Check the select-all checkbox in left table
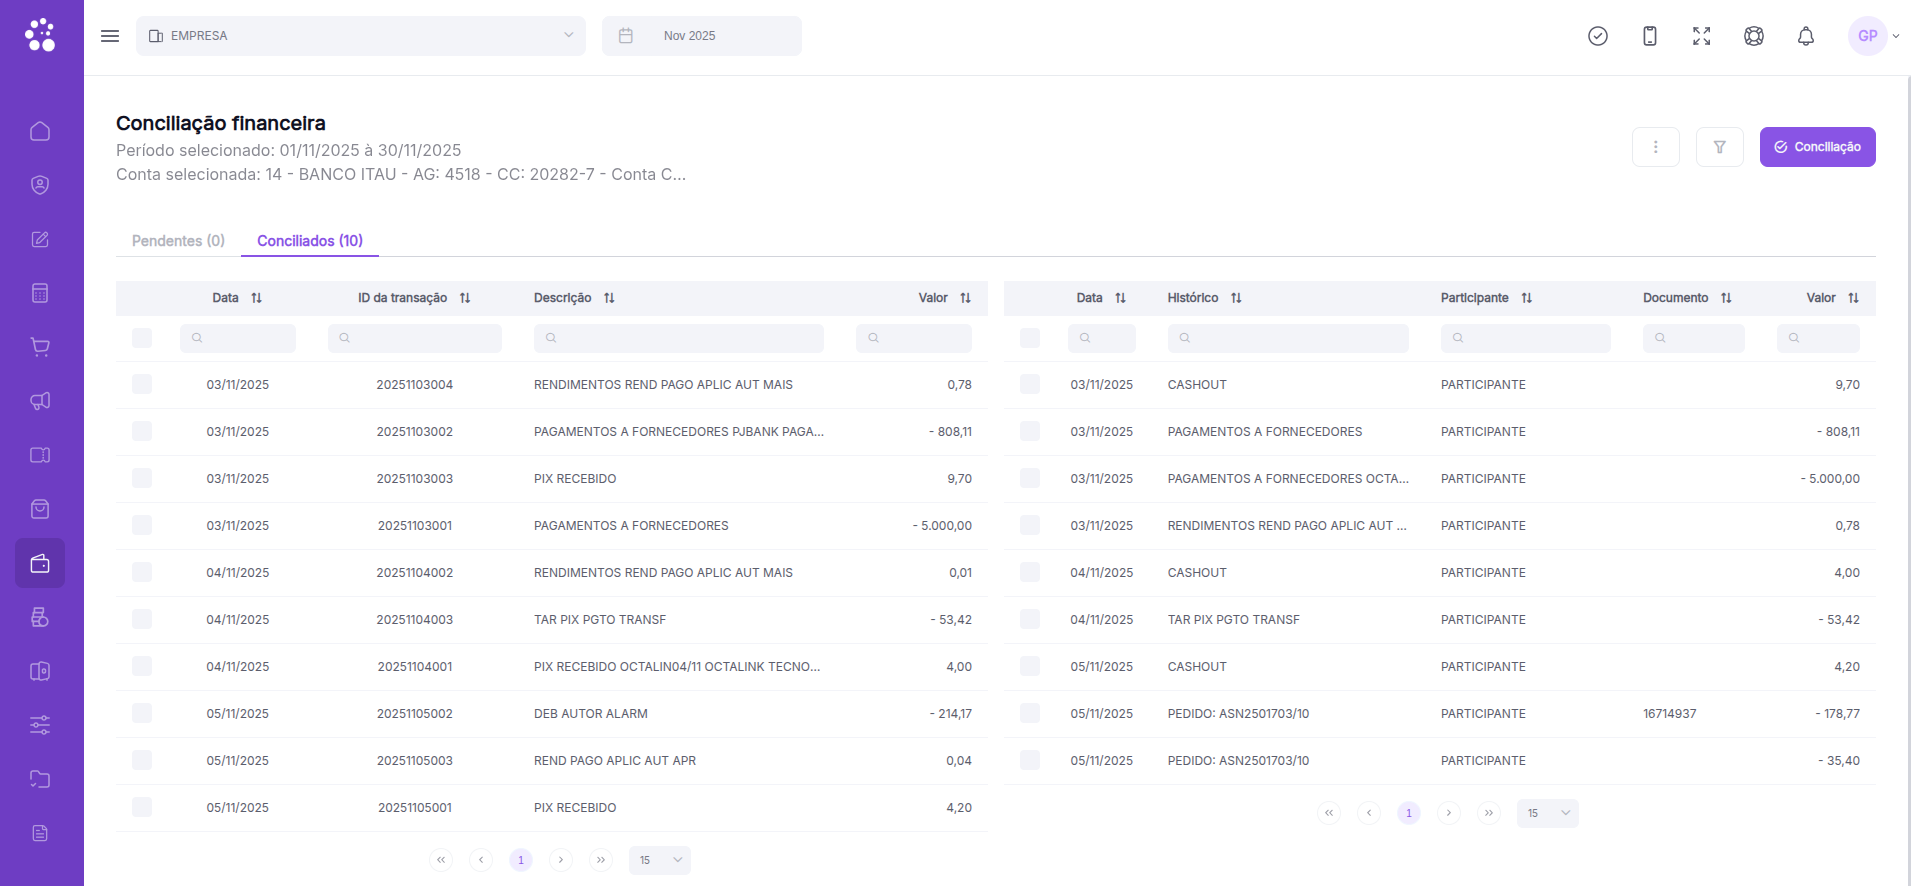Screen dimensions: 1911x886 click(142, 338)
